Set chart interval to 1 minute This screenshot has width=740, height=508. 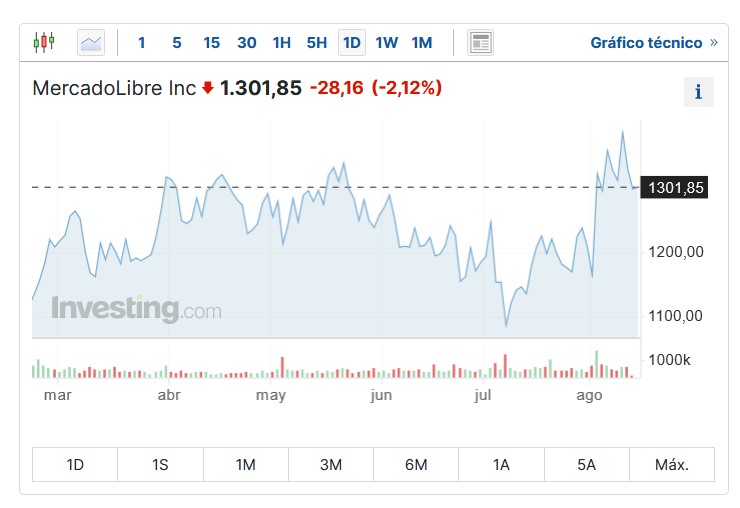pyautogui.click(x=142, y=43)
